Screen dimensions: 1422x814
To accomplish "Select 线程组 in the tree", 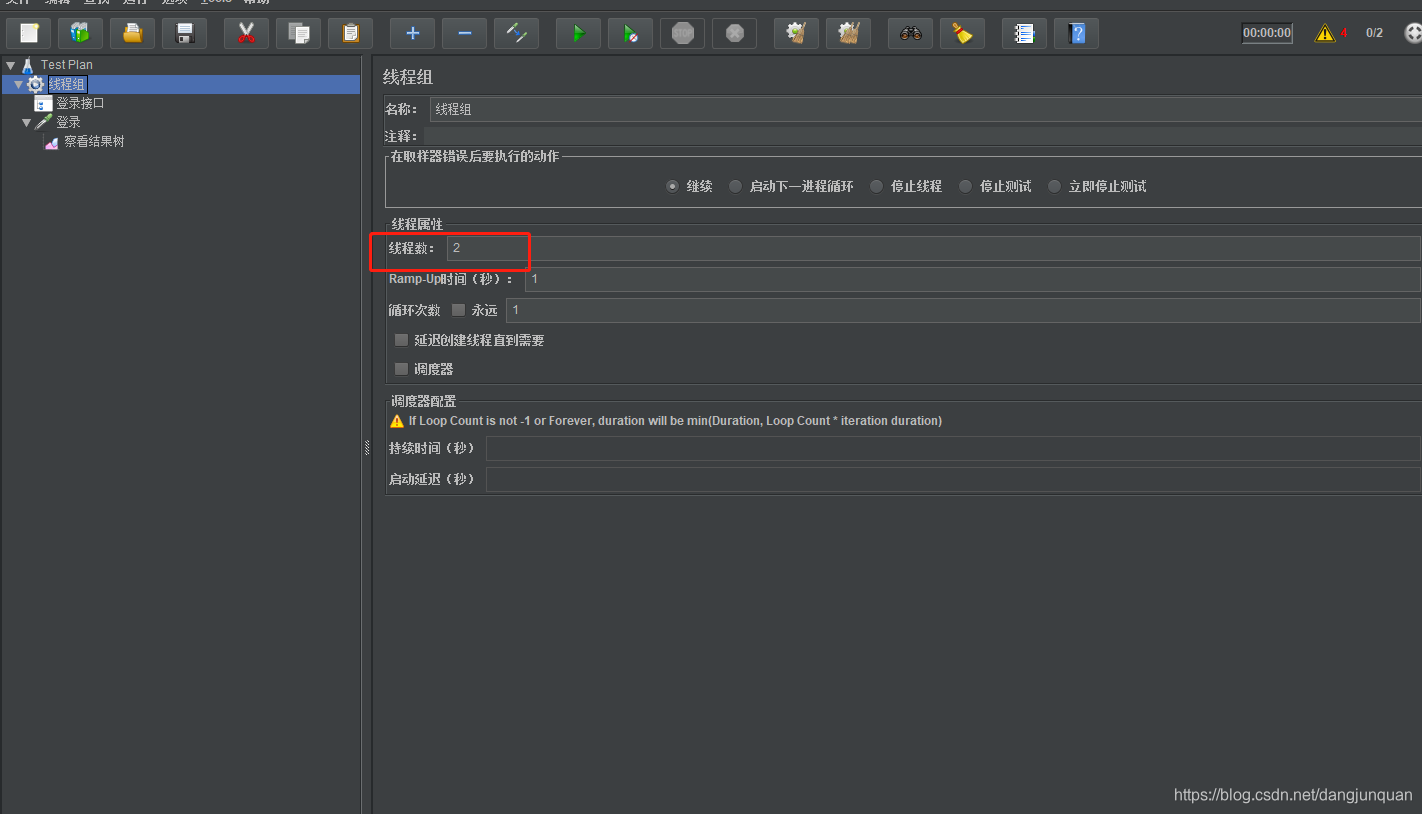I will (x=67, y=84).
